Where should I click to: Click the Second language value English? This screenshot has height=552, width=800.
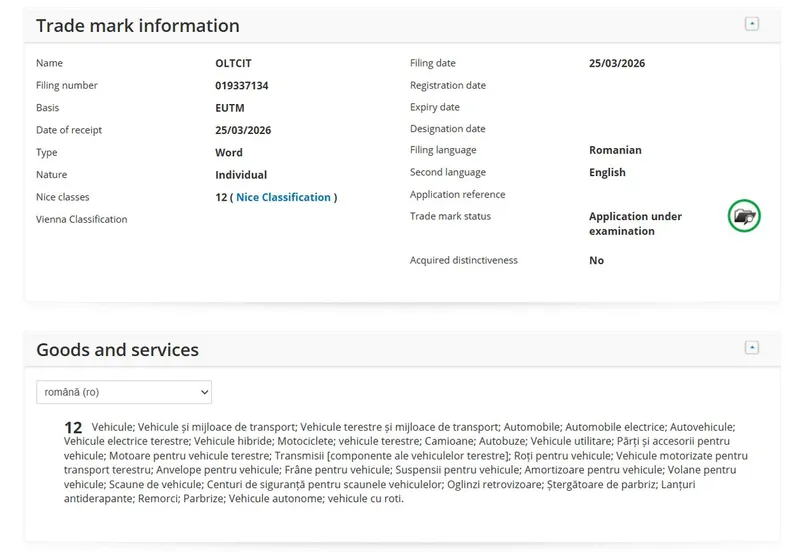pos(607,172)
